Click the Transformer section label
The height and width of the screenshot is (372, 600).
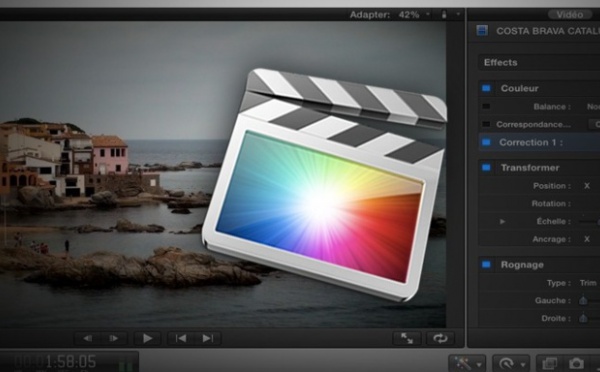coord(530,168)
